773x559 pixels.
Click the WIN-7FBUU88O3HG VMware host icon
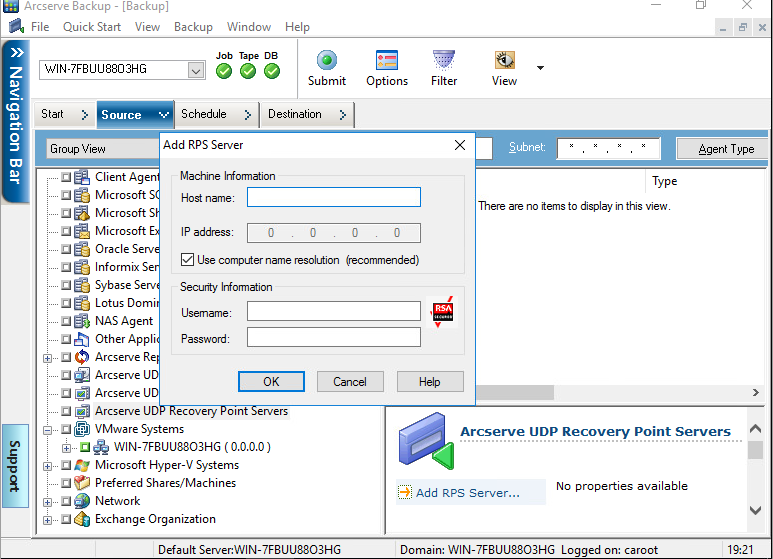[101, 447]
